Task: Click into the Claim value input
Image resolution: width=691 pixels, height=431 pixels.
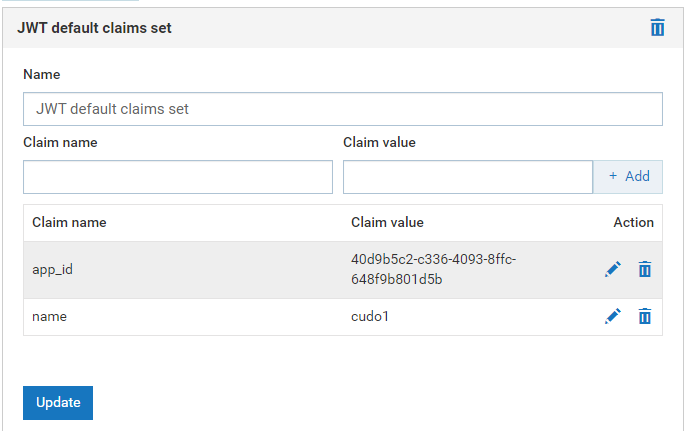Action: (x=467, y=177)
